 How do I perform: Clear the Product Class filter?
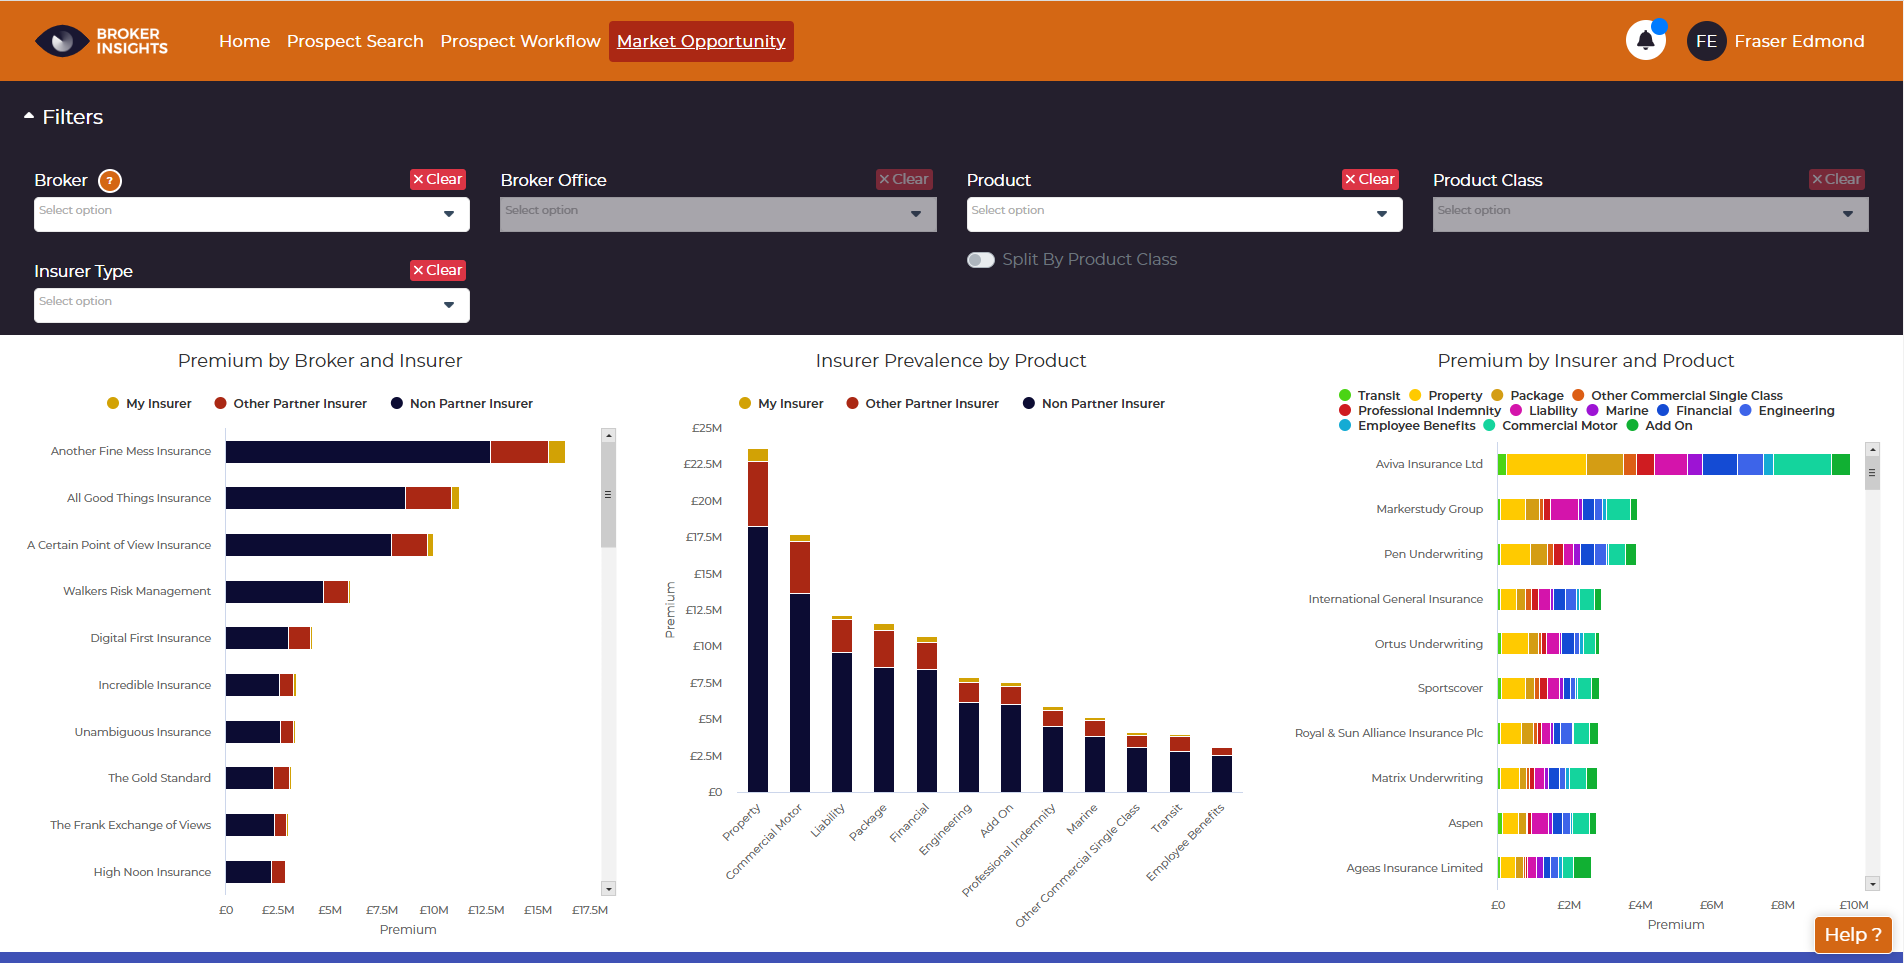[1837, 179]
